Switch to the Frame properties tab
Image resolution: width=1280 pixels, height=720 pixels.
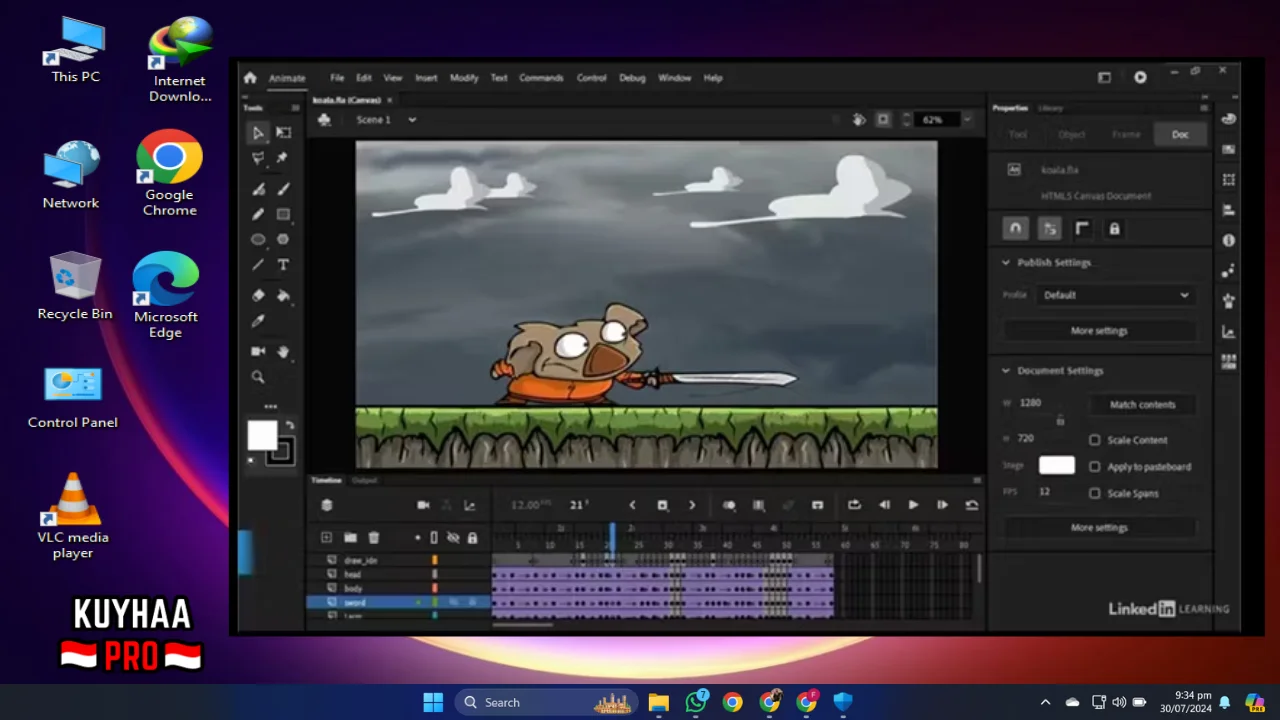click(1126, 135)
